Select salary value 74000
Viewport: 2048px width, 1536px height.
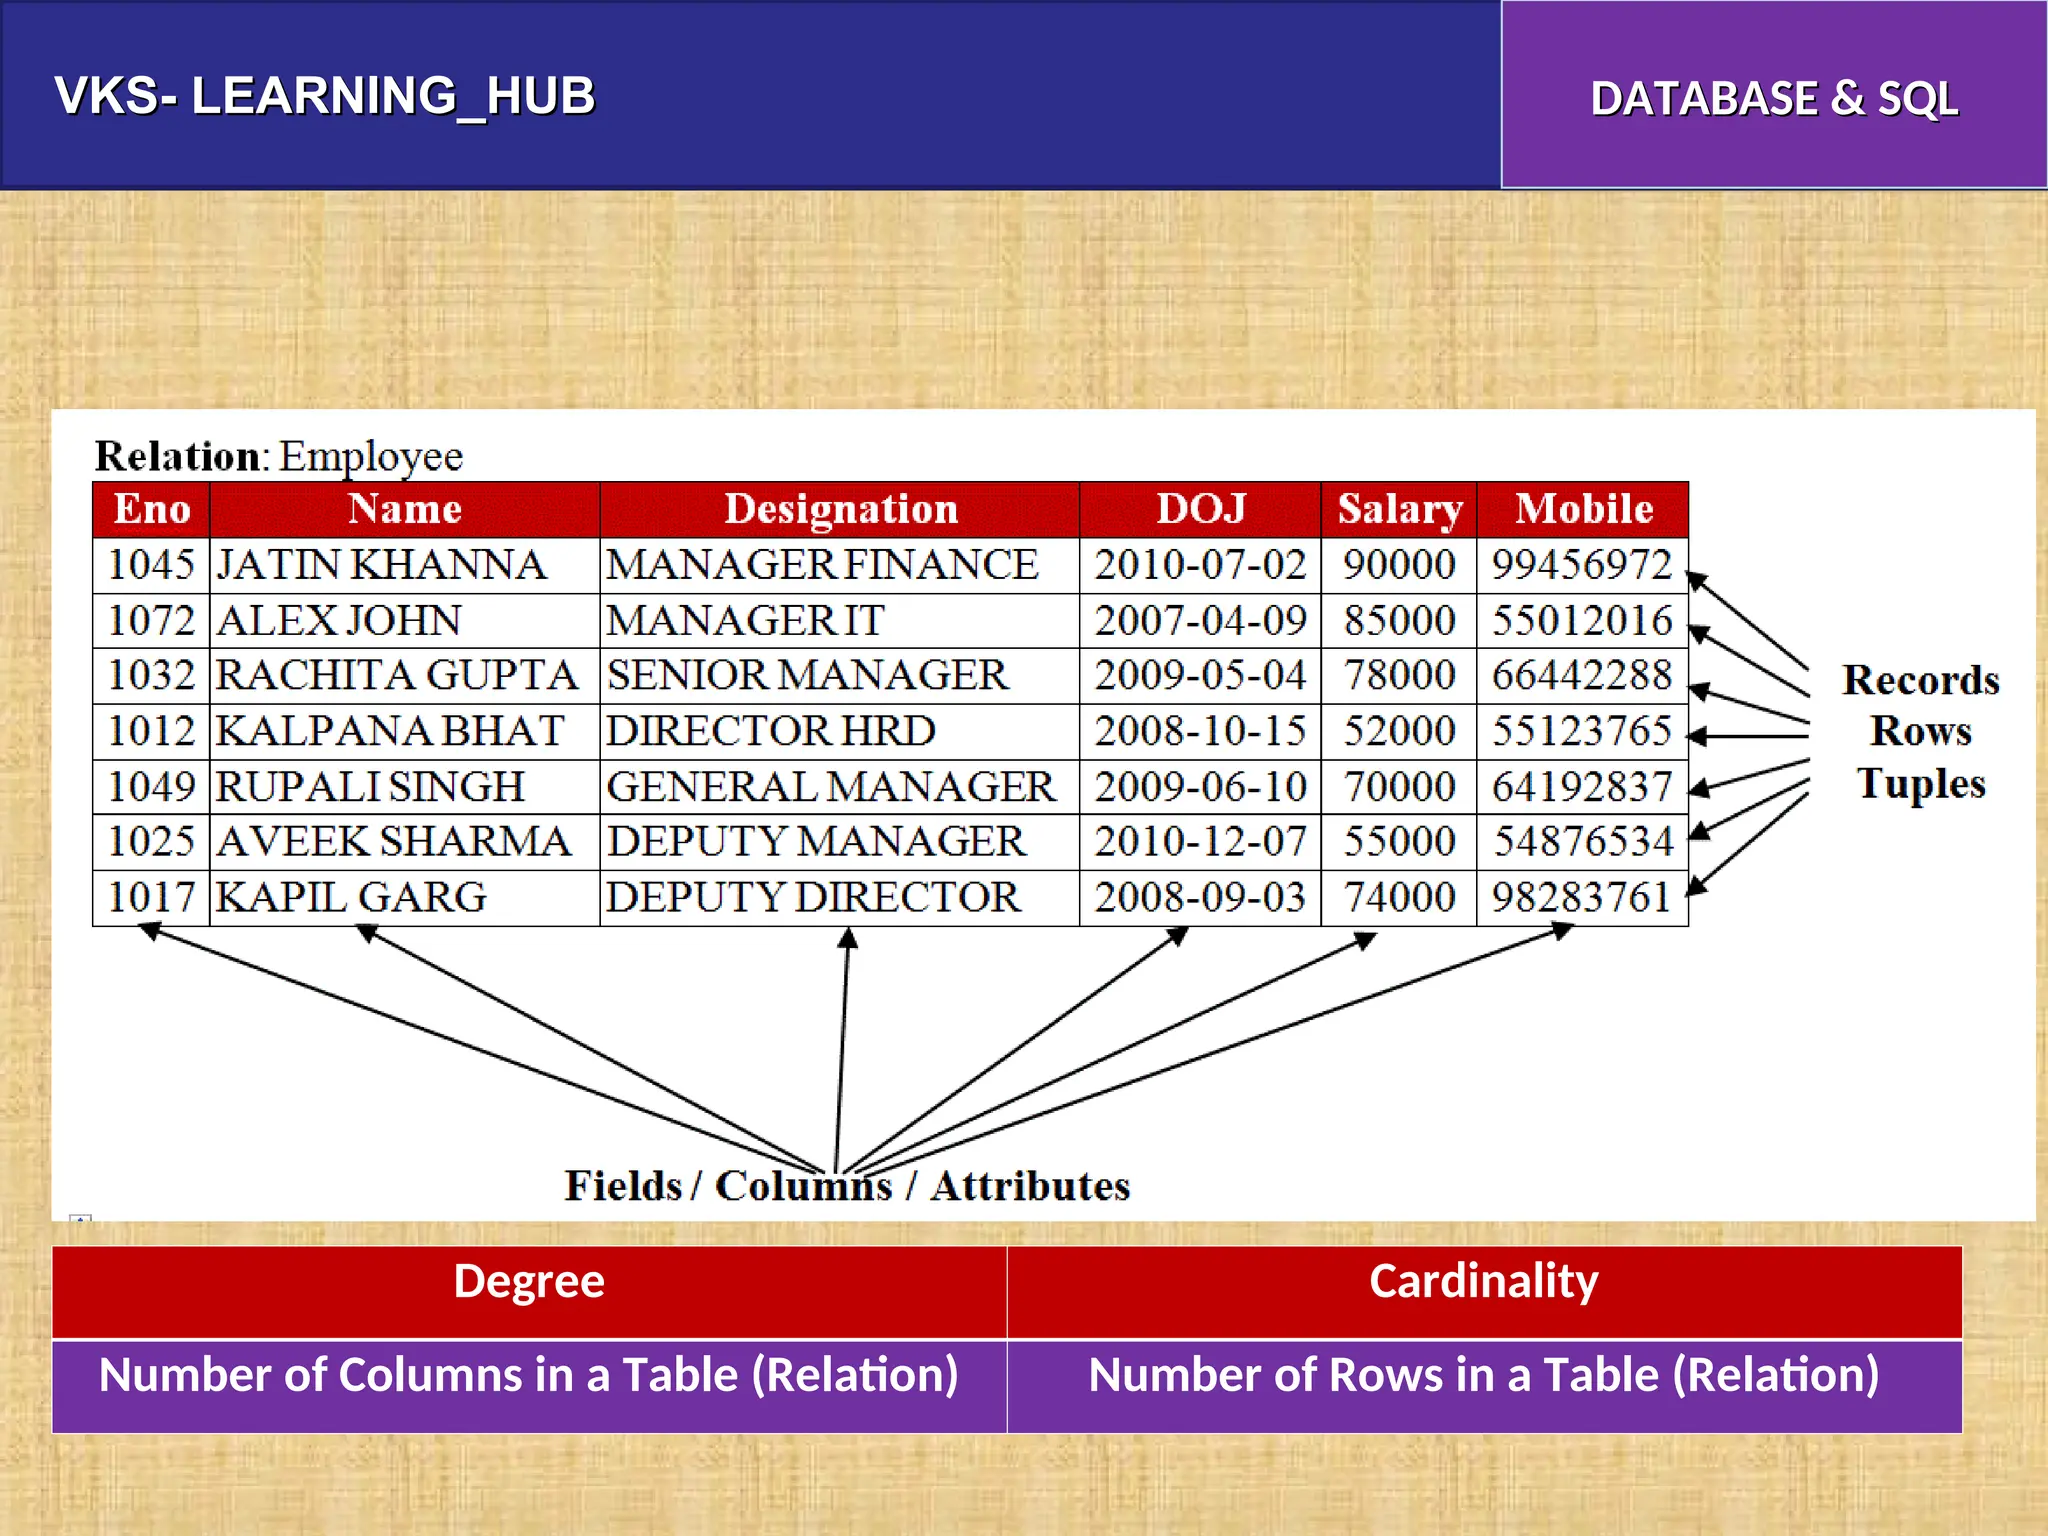coord(1399,898)
